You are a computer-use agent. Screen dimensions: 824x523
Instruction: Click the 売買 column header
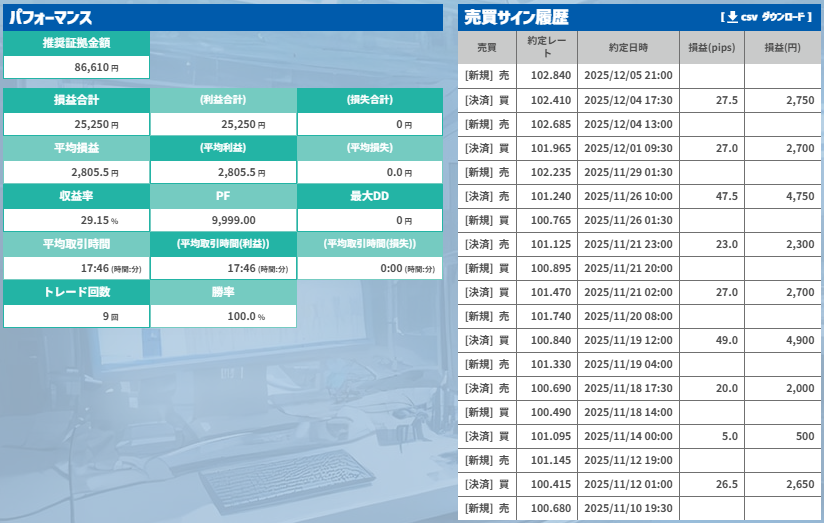[486, 47]
